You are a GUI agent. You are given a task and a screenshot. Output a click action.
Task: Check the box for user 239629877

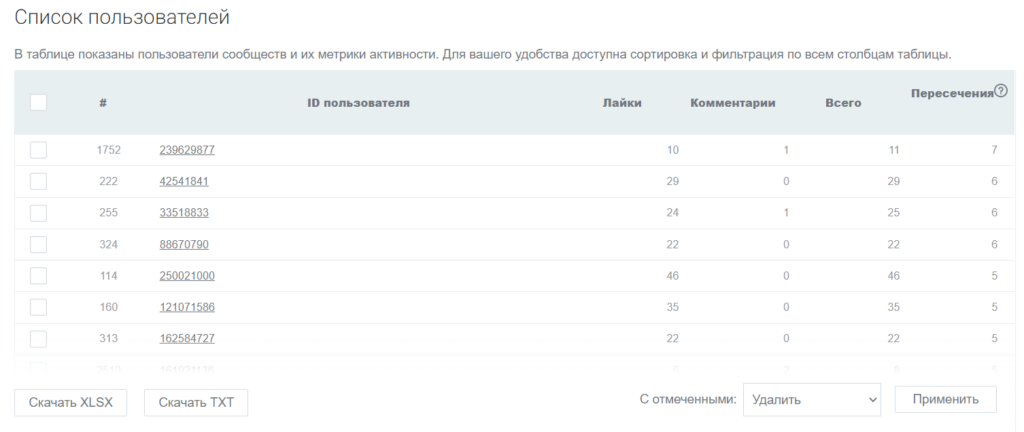point(38,150)
